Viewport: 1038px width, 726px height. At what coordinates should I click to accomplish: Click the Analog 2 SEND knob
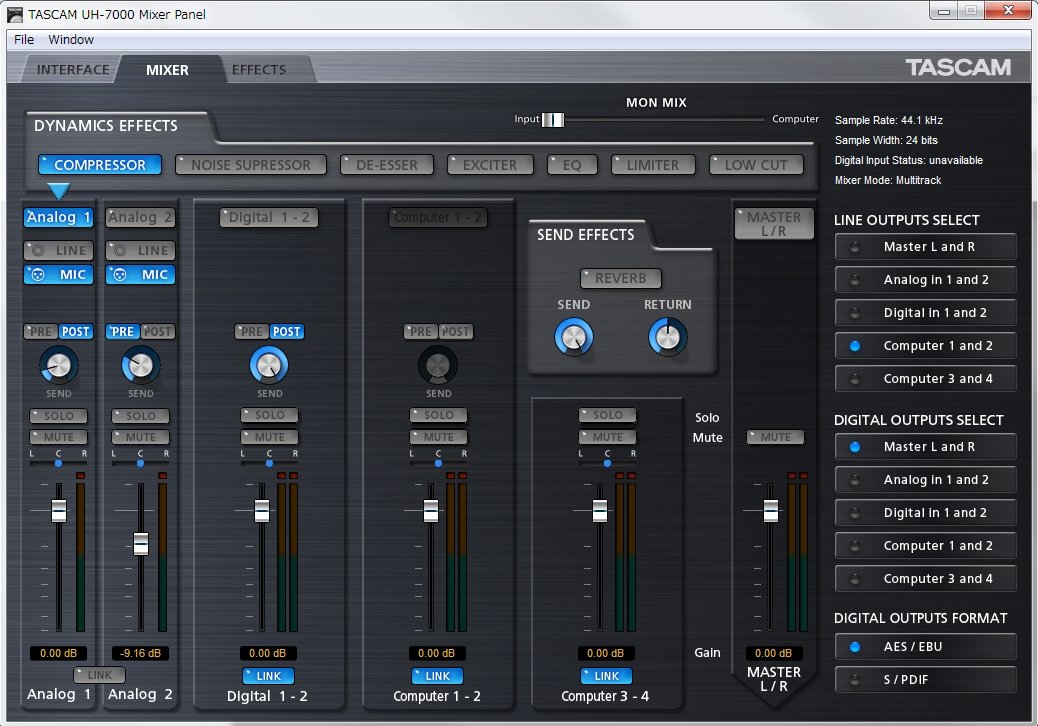[140, 365]
